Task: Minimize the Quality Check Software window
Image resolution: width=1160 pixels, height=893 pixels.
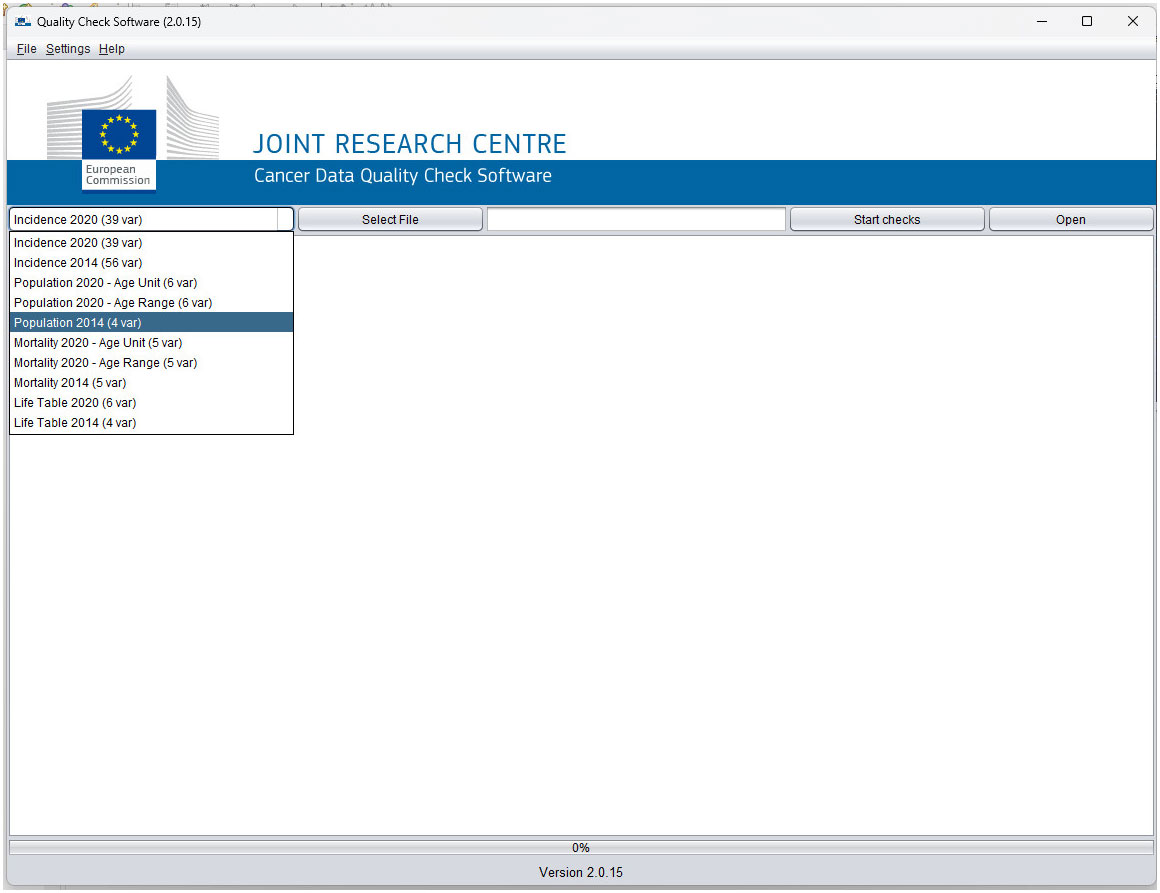Action: coord(1042,21)
